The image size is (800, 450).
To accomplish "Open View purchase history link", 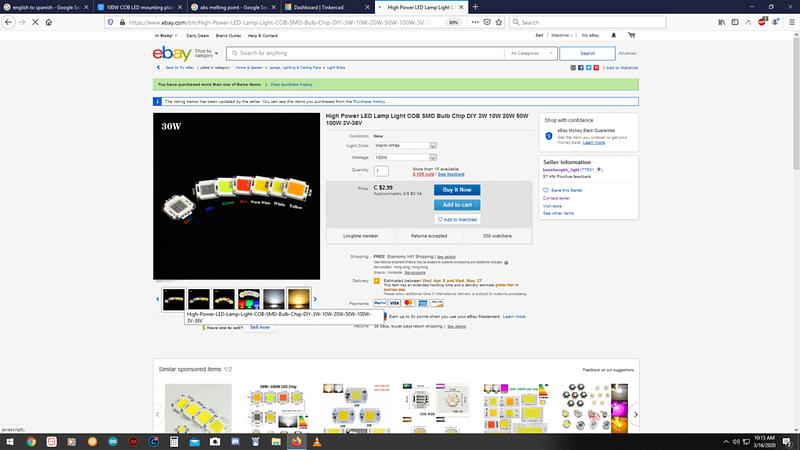I will click(x=291, y=84).
